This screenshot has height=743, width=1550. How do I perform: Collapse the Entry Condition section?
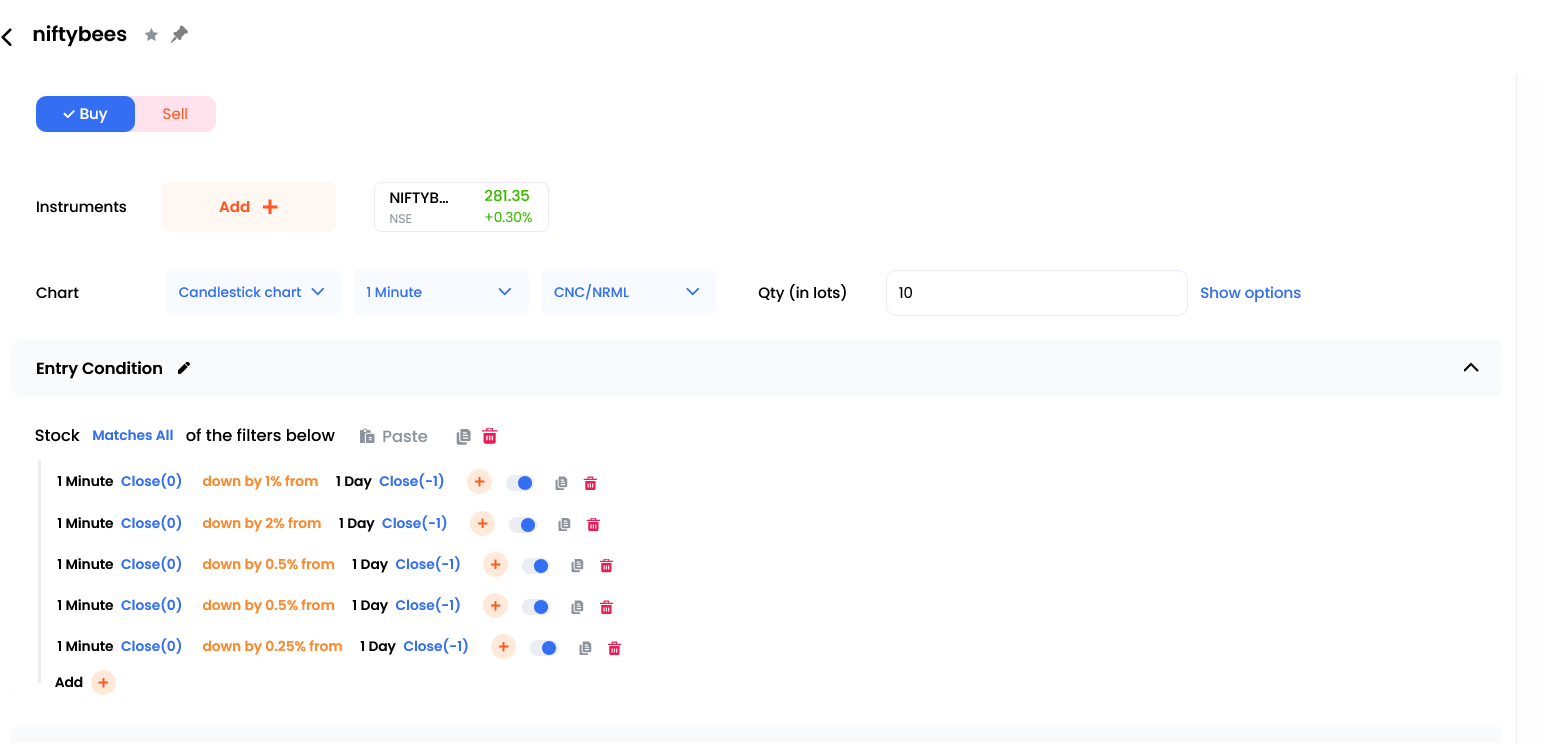1471,368
